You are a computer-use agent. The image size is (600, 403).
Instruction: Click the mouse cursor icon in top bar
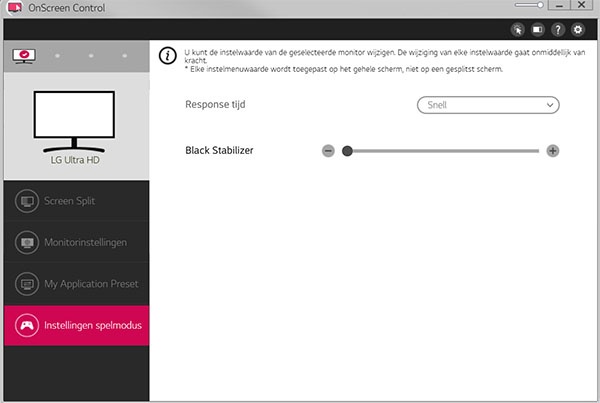coord(518,29)
